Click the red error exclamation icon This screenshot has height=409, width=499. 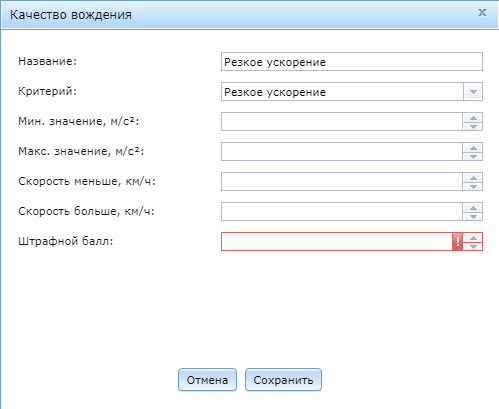457,241
